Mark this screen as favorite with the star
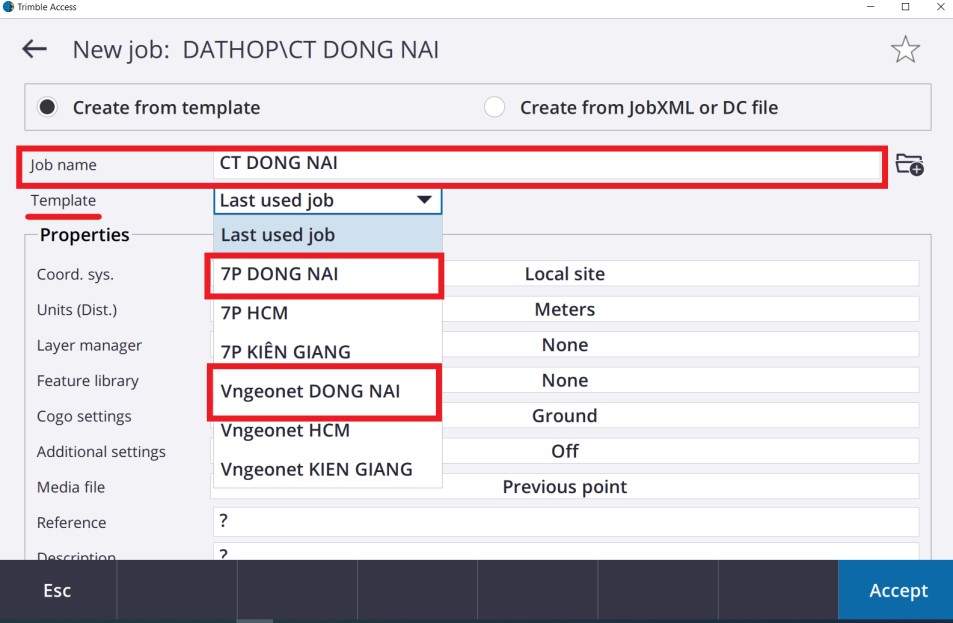 (x=905, y=49)
